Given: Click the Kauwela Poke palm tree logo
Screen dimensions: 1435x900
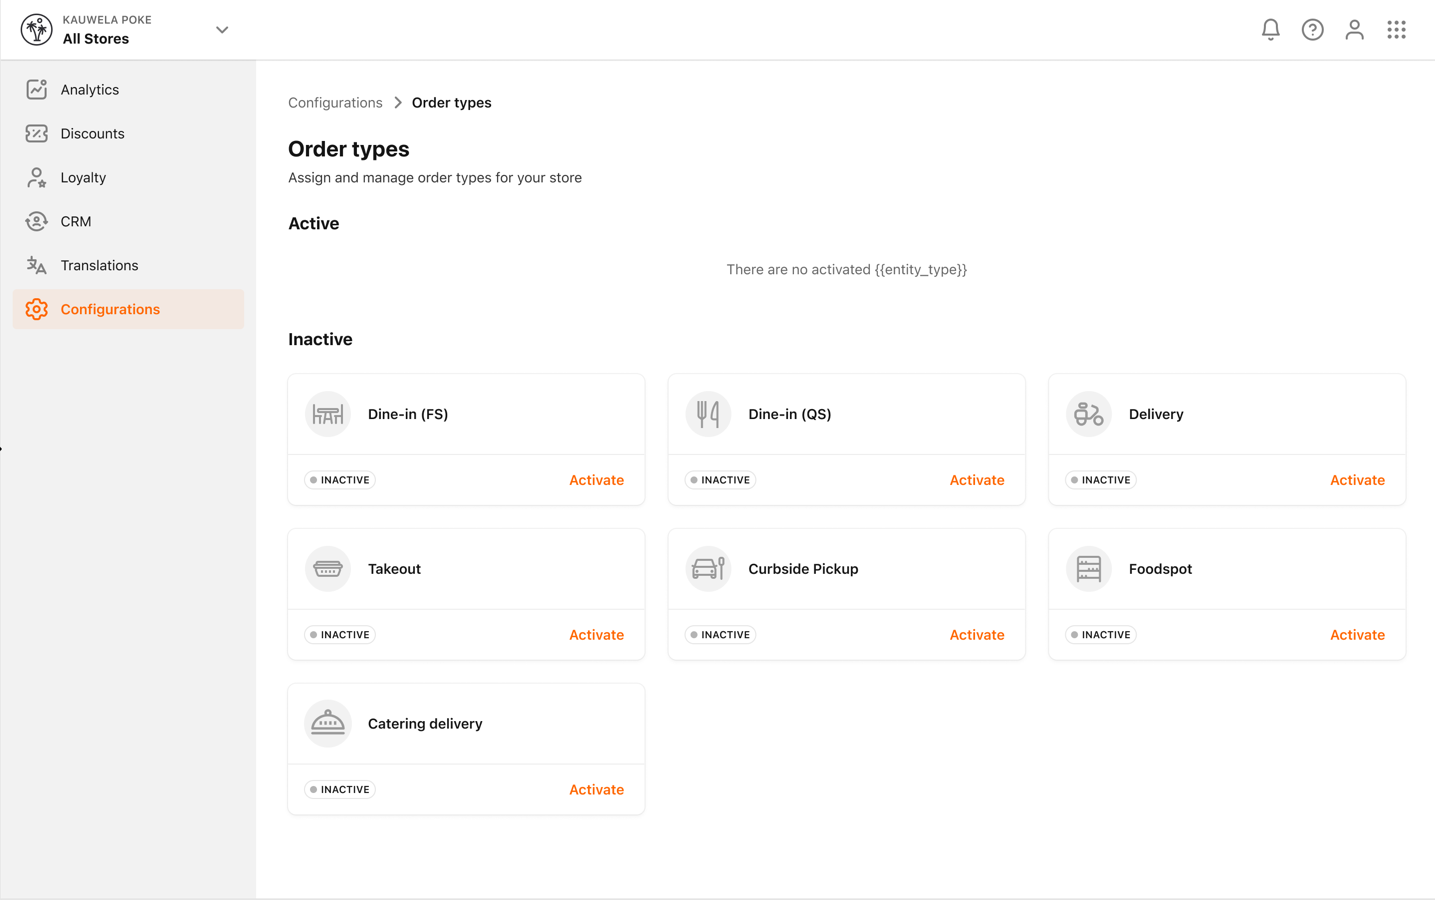Looking at the screenshot, I should [36, 30].
